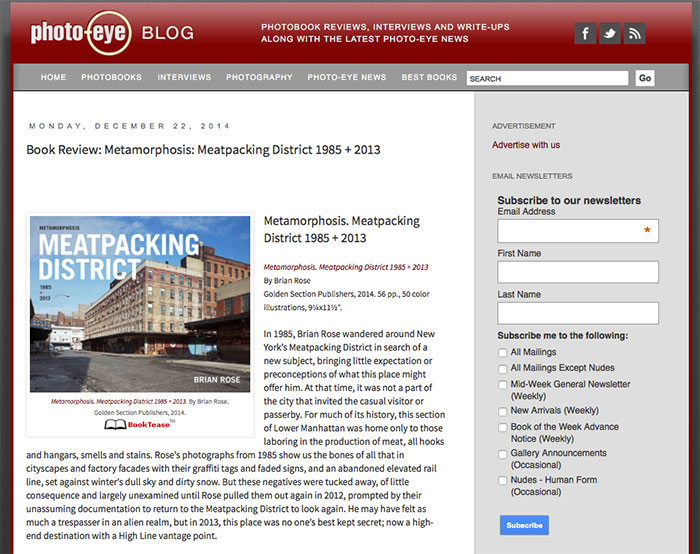Click the 'By Brian Rose' byline text
700x554 pixels.
(x=287, y=280)
